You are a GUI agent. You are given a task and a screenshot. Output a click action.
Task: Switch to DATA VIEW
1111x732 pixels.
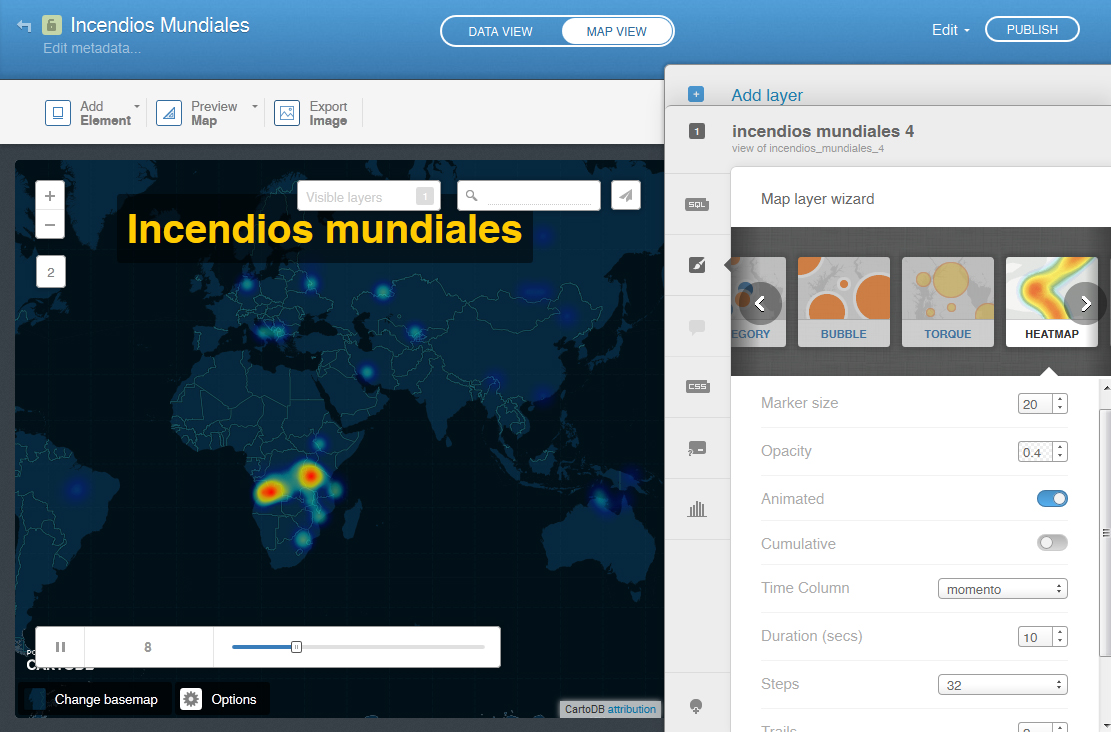coord(500,31)
